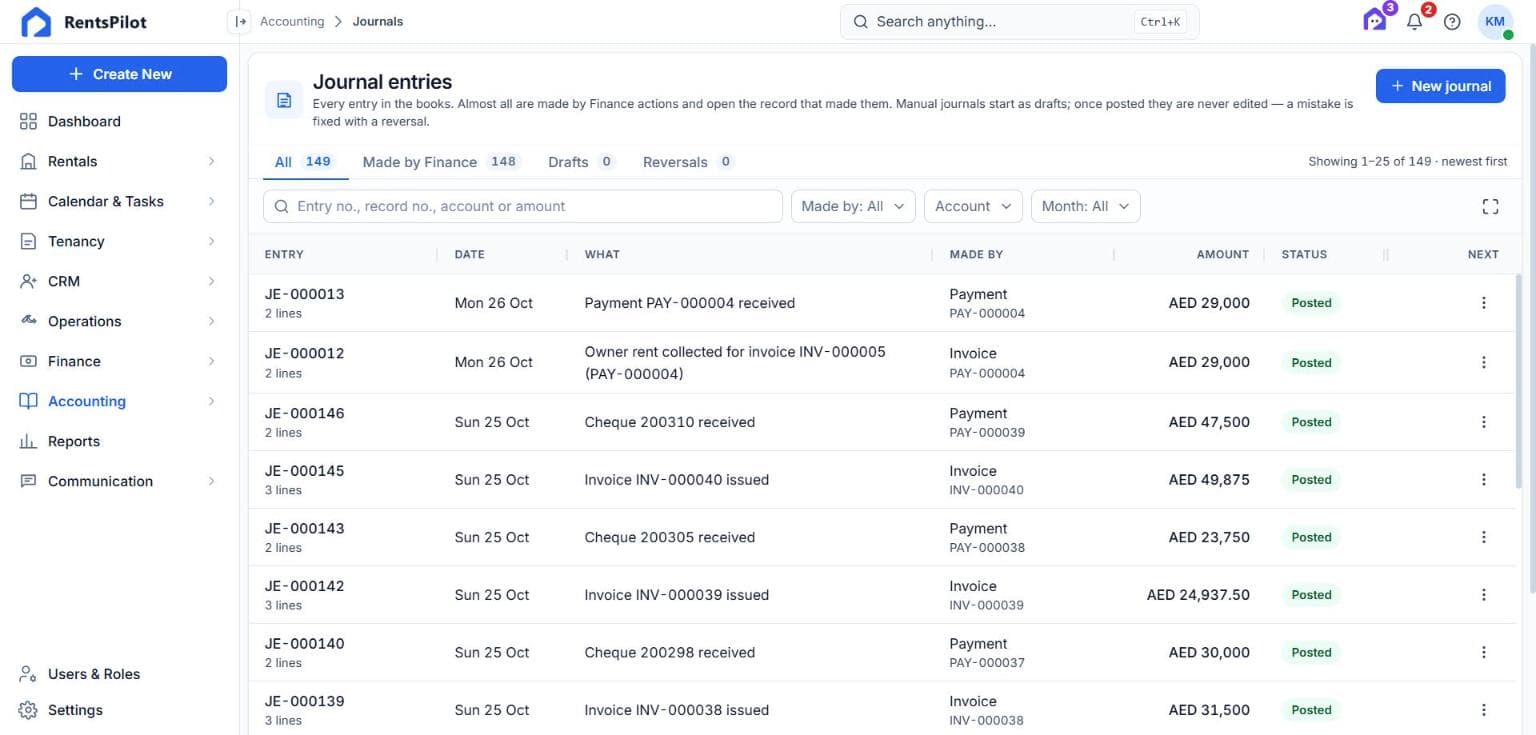This screenshot has height=735, width=1536.
Task: Open journal entry JE-000139
Action: pos(304,701)
